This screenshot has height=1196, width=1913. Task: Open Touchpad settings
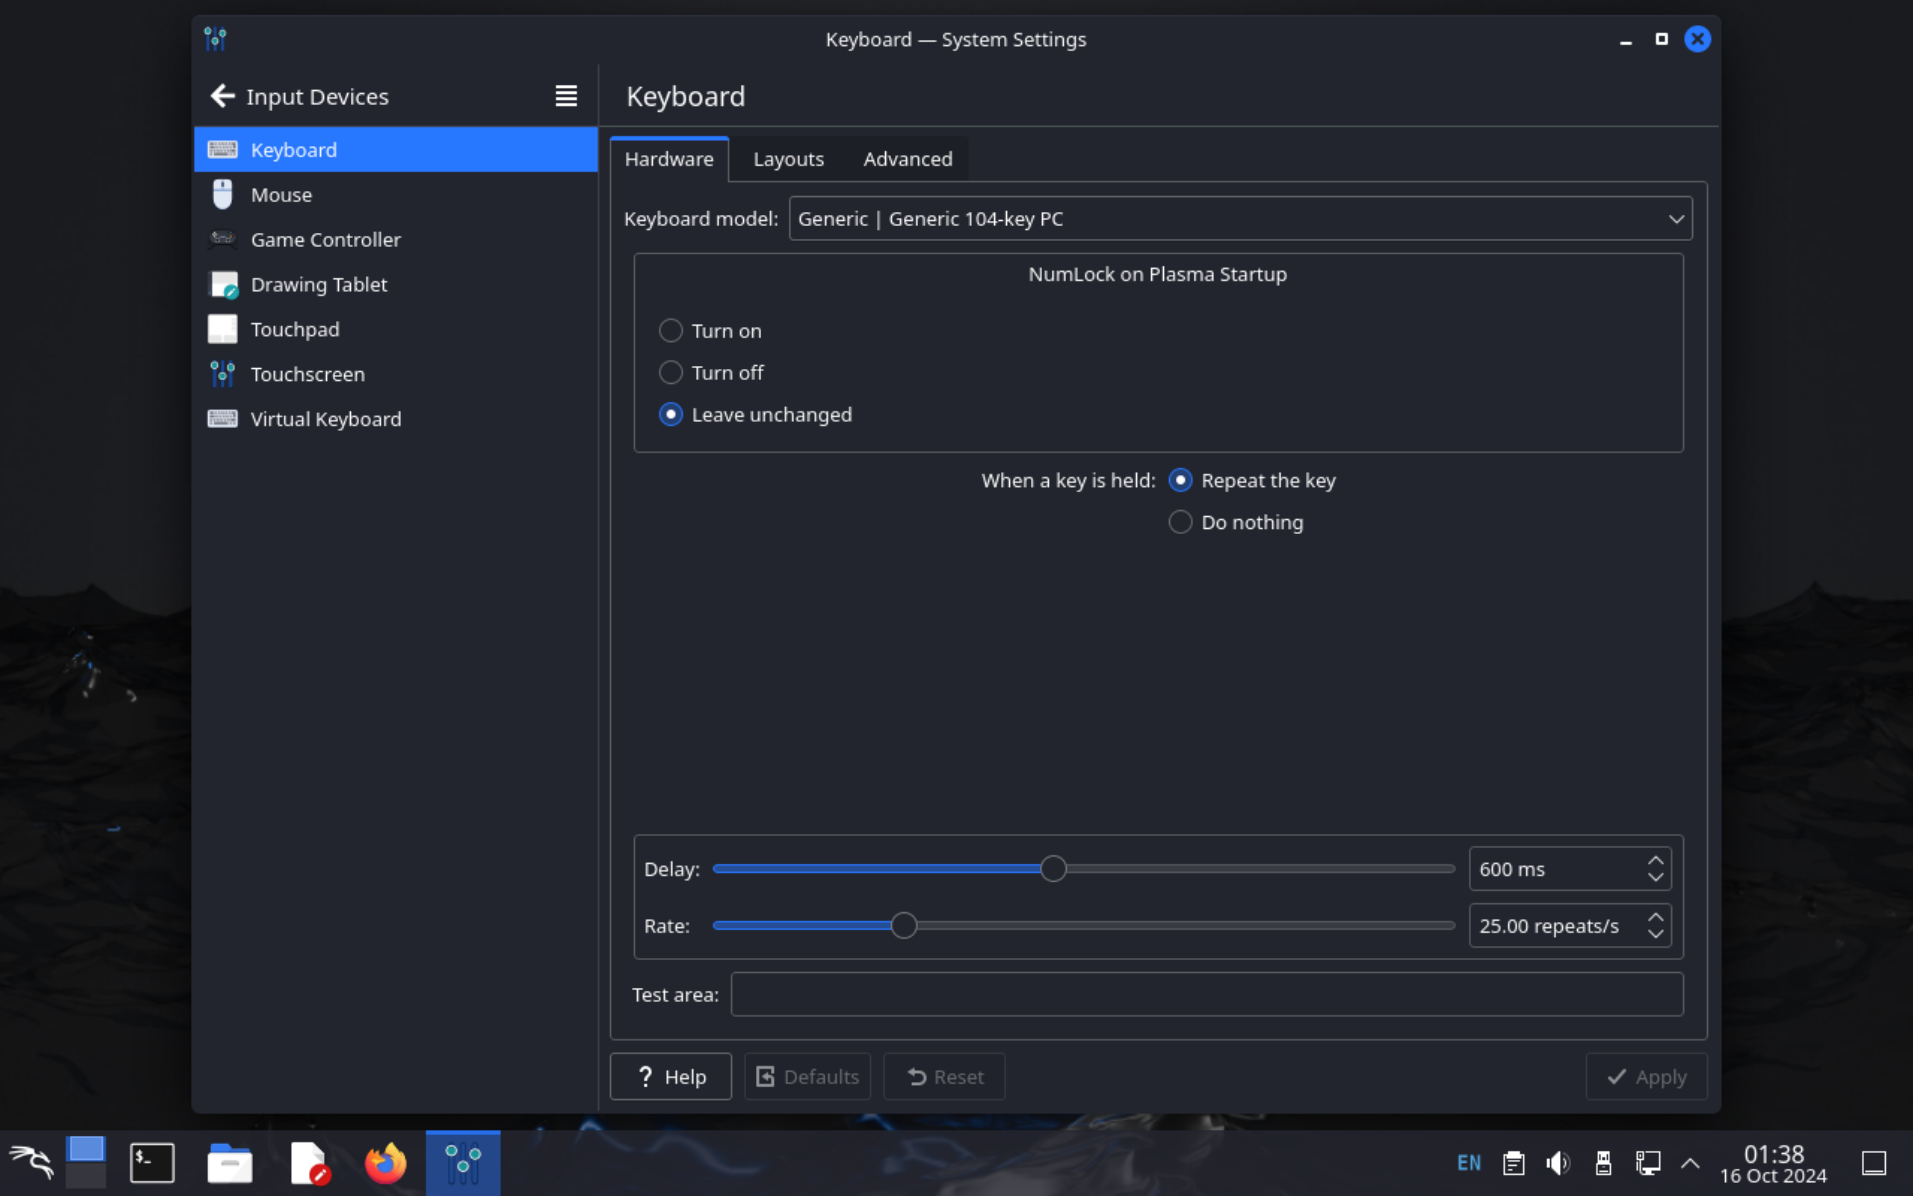(x=294, y=328)
